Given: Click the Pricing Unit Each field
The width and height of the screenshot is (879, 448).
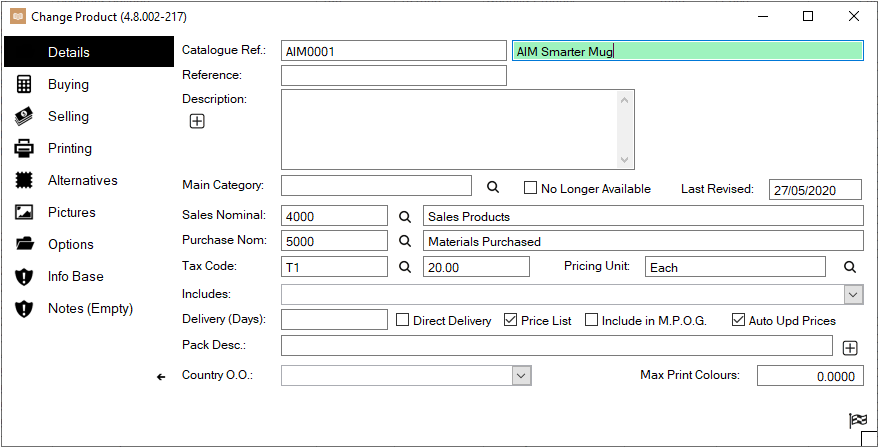Looking at the screenshot, I should [x=735, y=266].
